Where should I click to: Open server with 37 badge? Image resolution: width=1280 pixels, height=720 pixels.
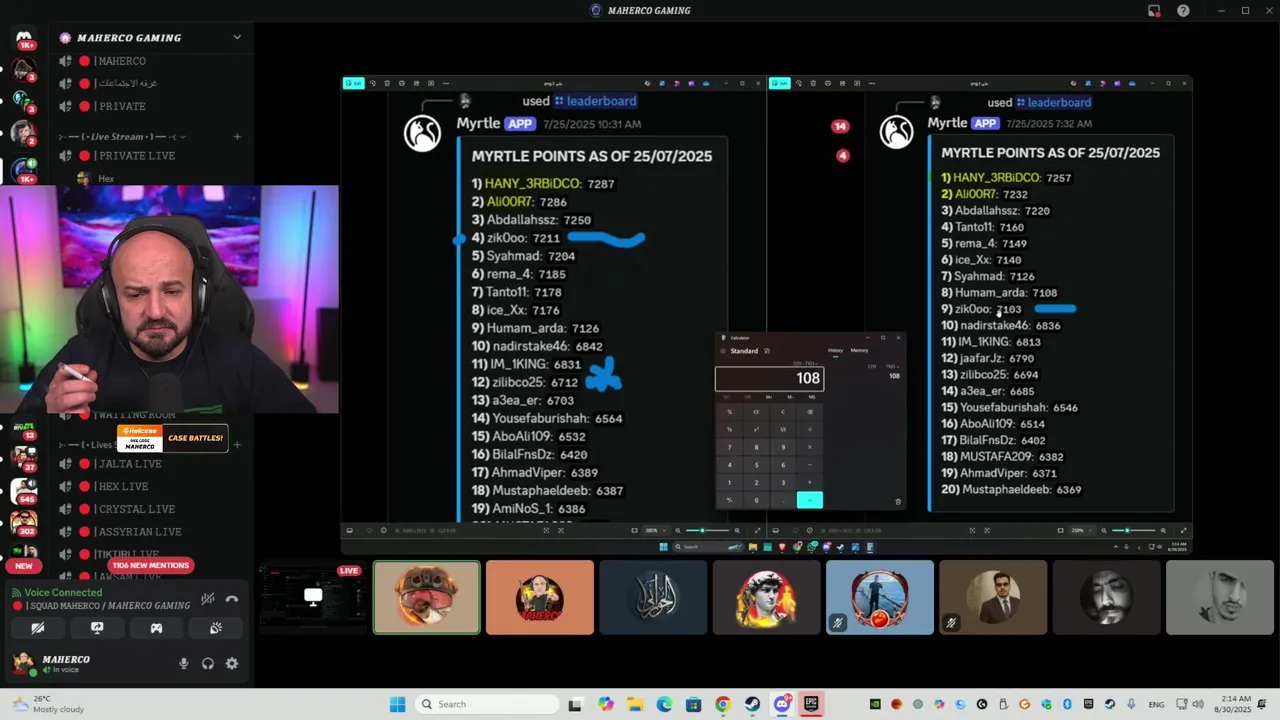point(24,458)
